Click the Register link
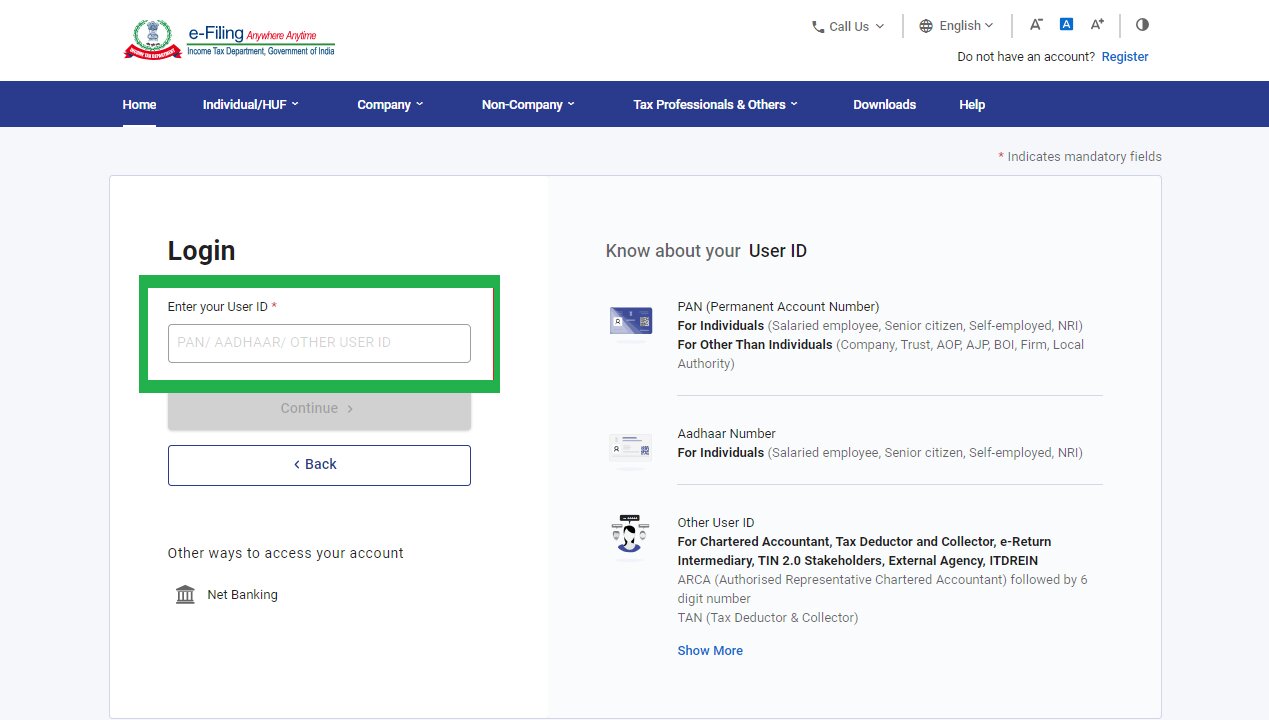This screenshot has height=720, width=1269. click(x=1124, y=57)
